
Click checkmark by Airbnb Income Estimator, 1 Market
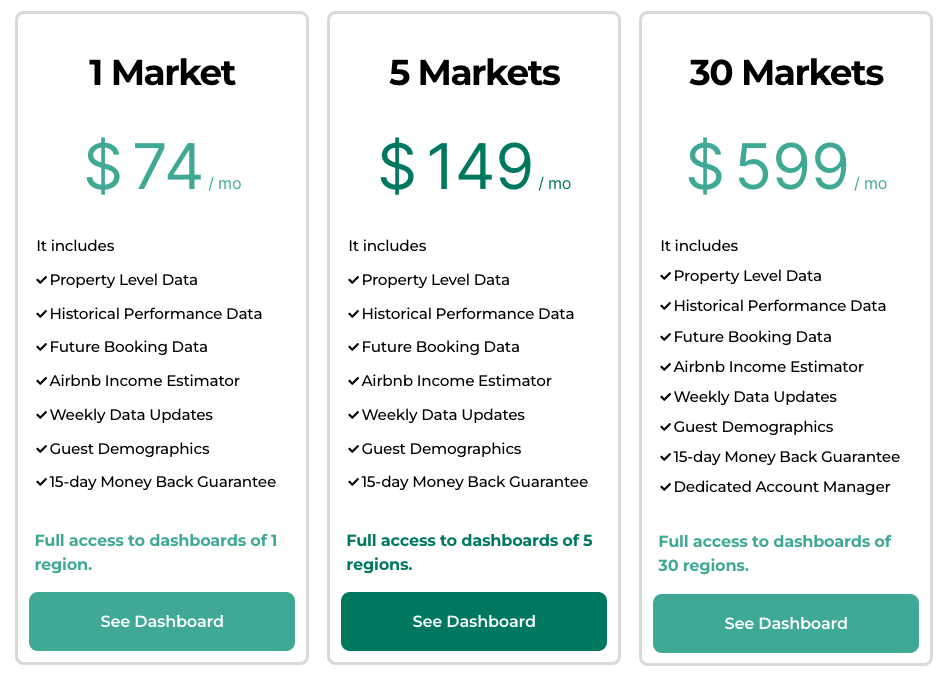coord(42,381)
